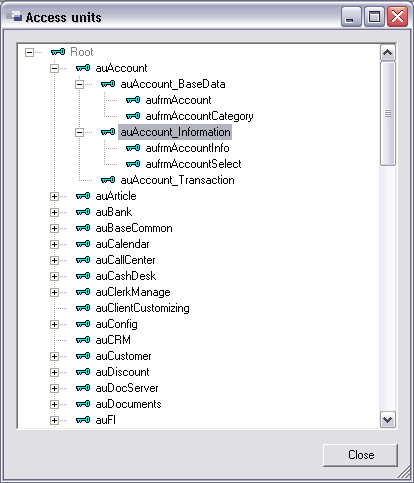This screenshot has height=483, width=414.
Task: Click key icon next to auClerkManage
Action: [x=83, y=292]
